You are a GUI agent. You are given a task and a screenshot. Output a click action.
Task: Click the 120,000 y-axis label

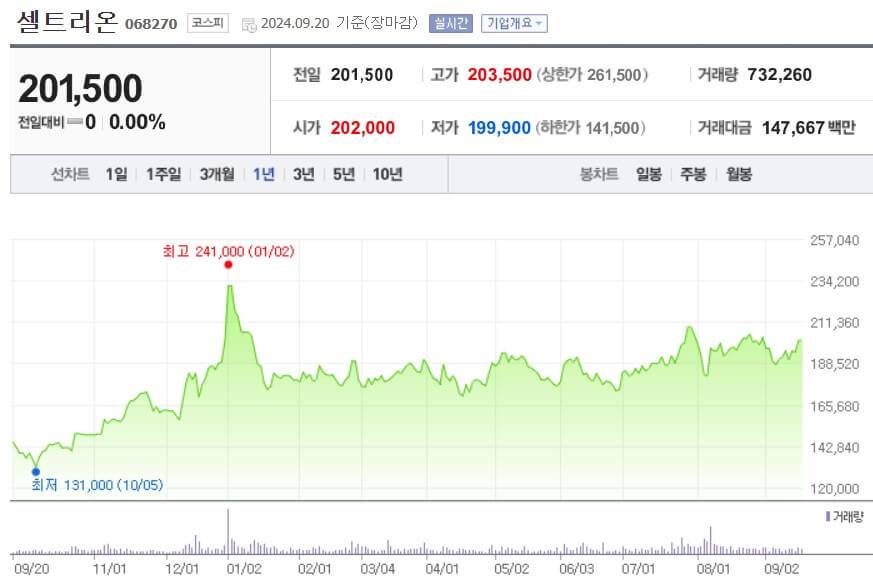[835, 489]
